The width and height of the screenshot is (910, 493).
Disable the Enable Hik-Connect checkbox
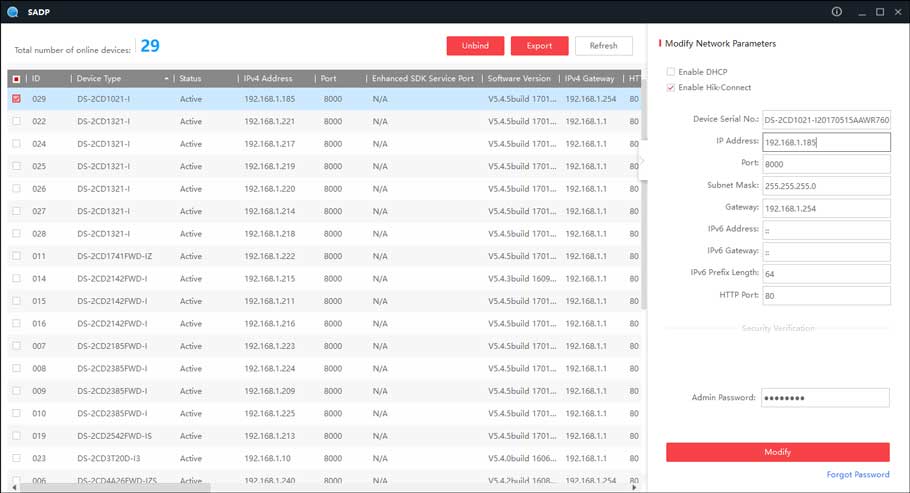point(671,88)
